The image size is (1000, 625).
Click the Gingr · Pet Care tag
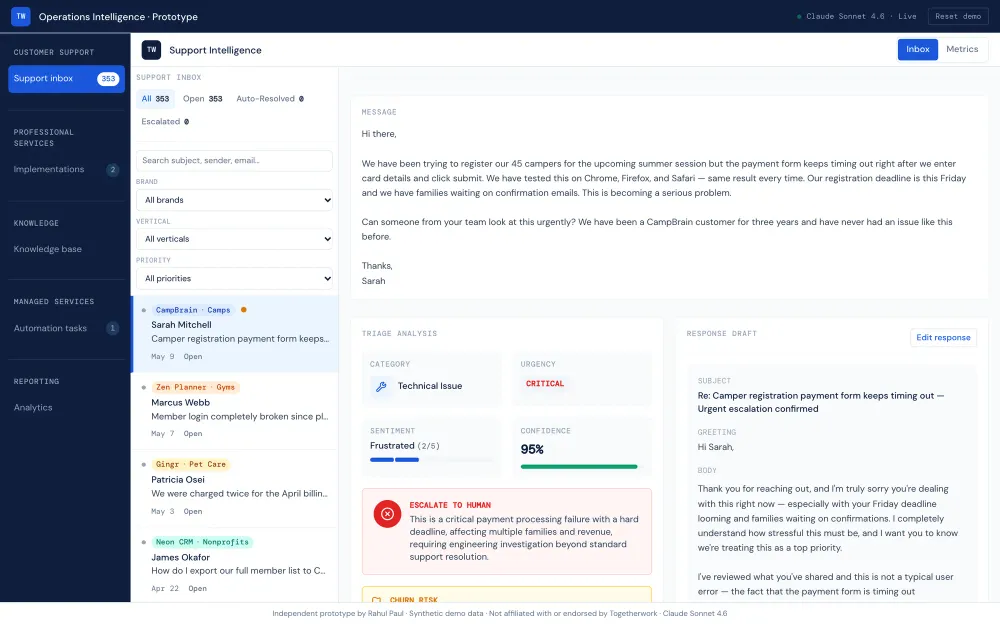pyautogui.click(x=191, y=464)
